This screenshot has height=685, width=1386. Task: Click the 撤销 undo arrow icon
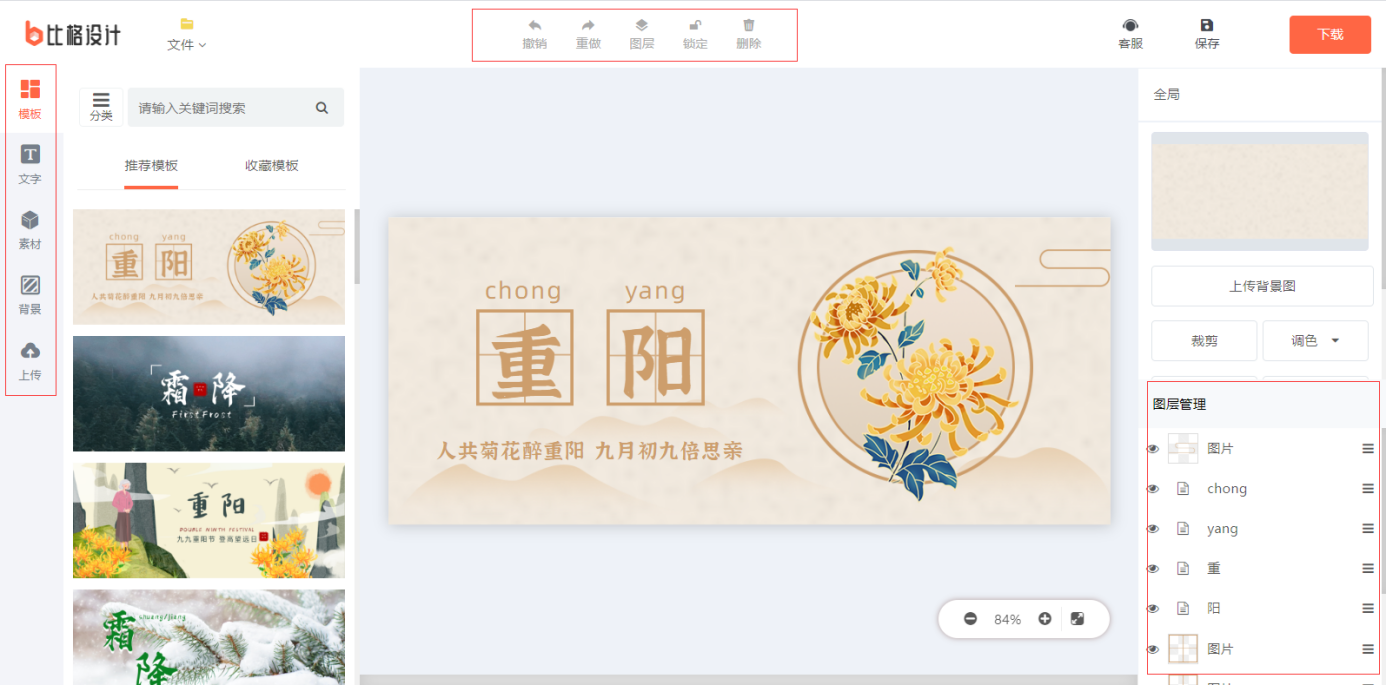click(534, 25)
